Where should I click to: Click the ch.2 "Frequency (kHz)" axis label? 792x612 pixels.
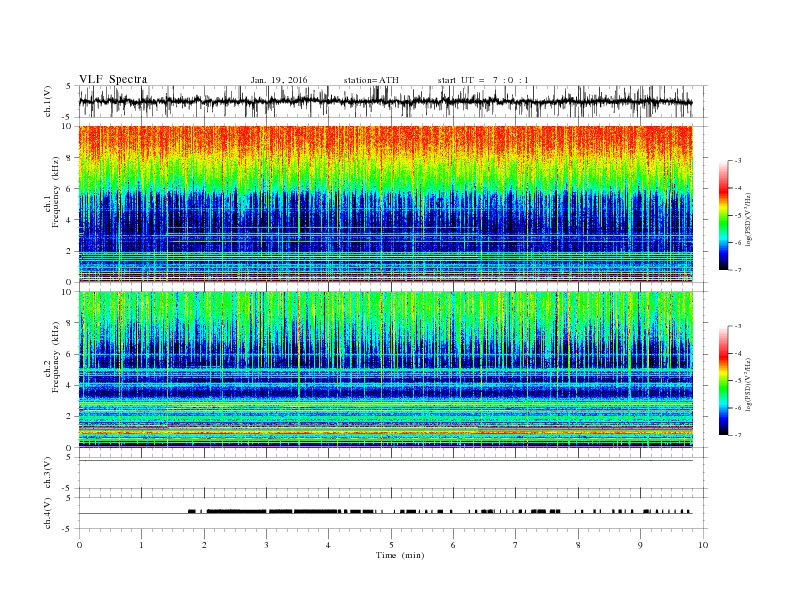coord(56,360)
